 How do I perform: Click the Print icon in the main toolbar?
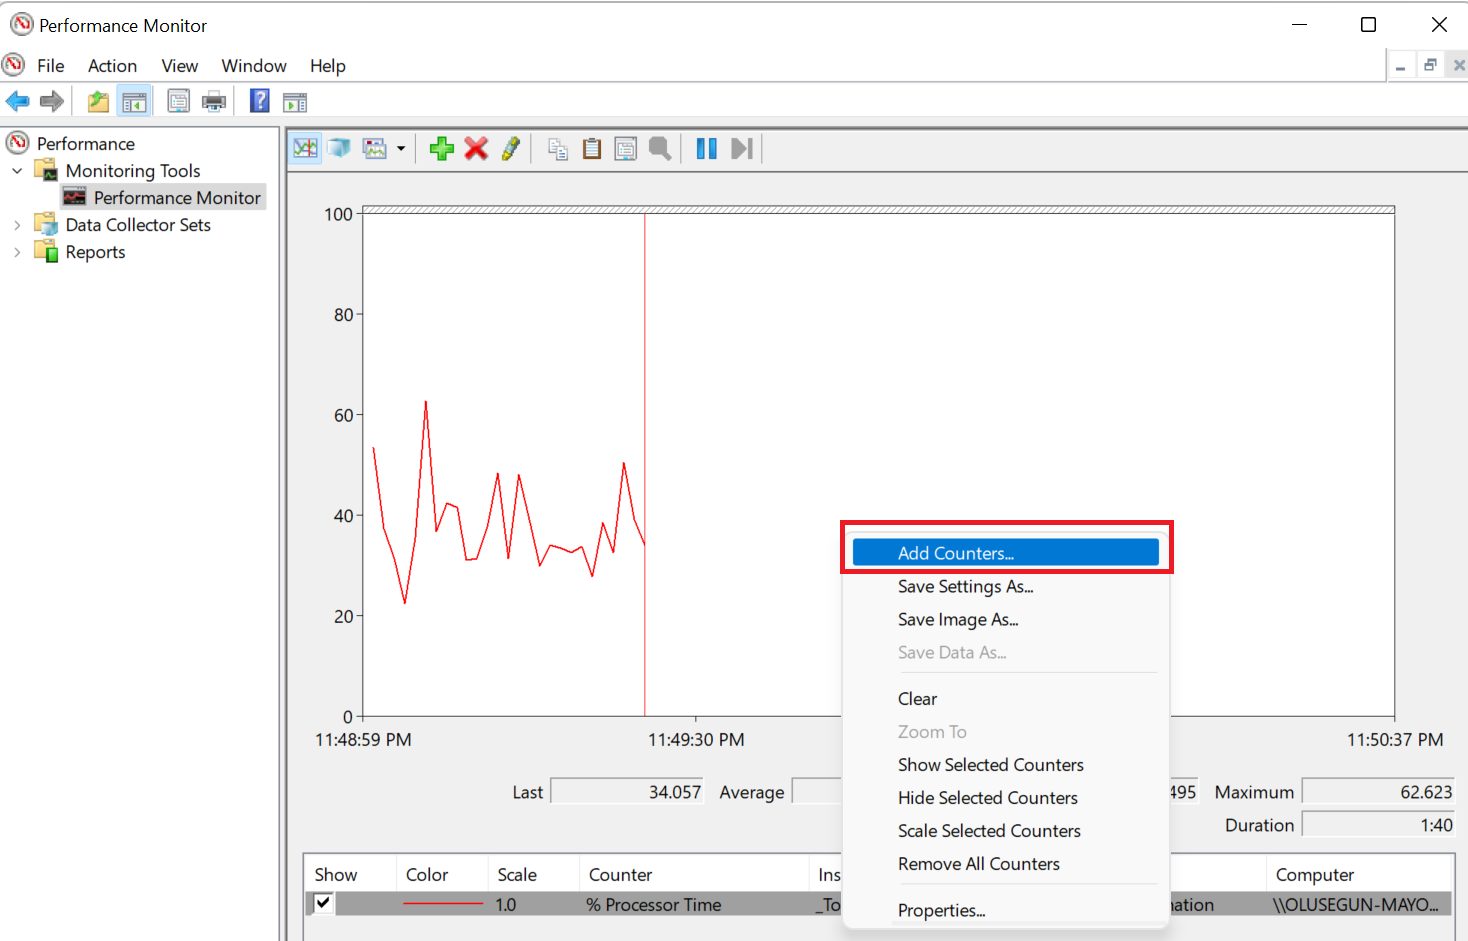pyautogui.click(x=214, y=101)
